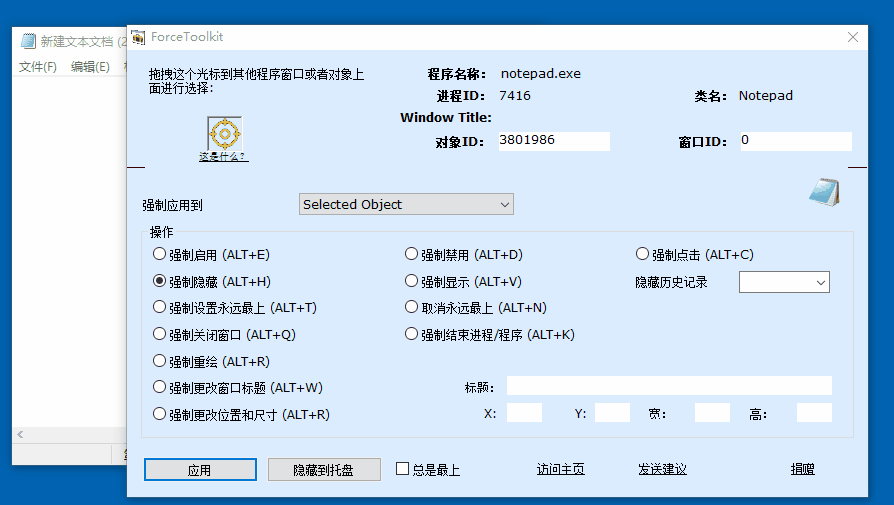Open the 访问主页 link

click(x=560, y=469)
